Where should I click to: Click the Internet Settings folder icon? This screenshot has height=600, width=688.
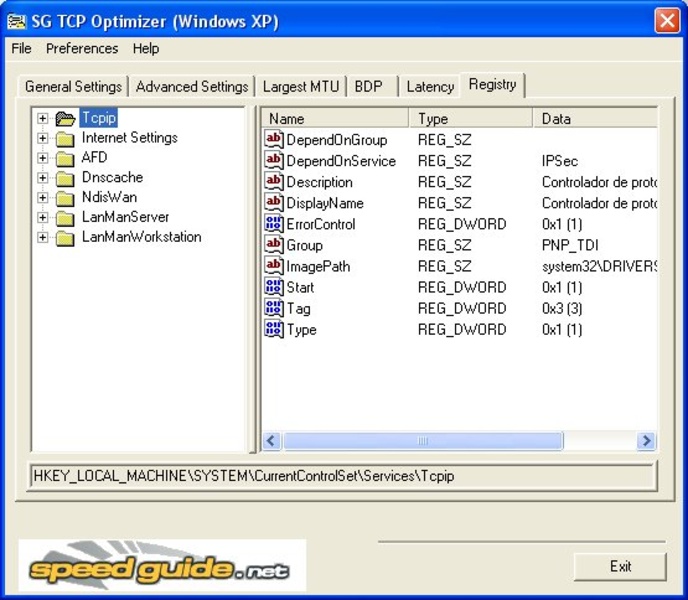[66, 138]
